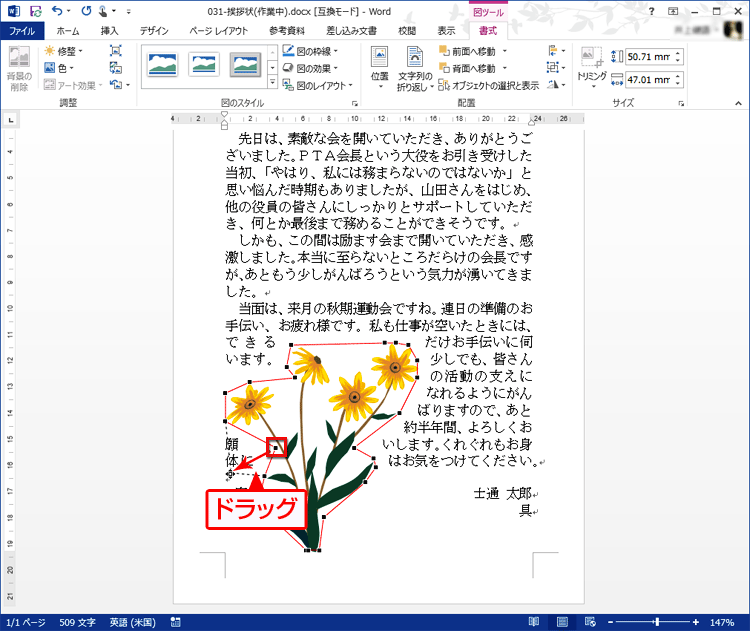Click 509 文字 word count
Viewport: 750px width, 631px height.
pyautogui.click(x=77, y=622)
